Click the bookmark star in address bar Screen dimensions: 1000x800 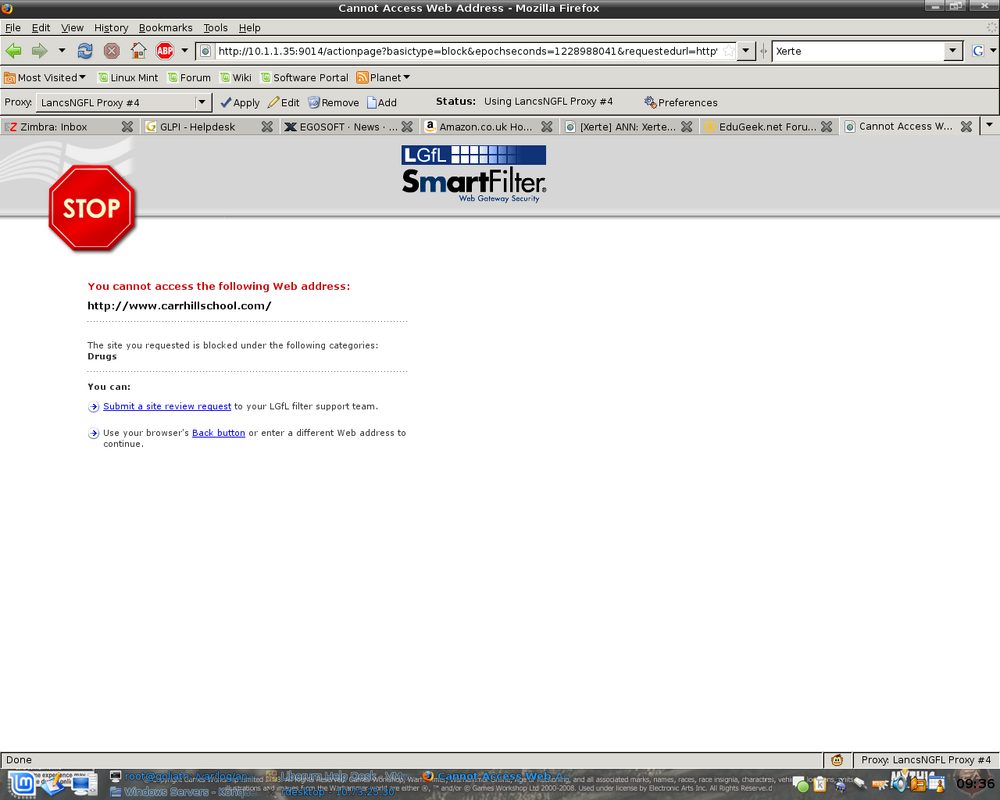coord(728,51)
